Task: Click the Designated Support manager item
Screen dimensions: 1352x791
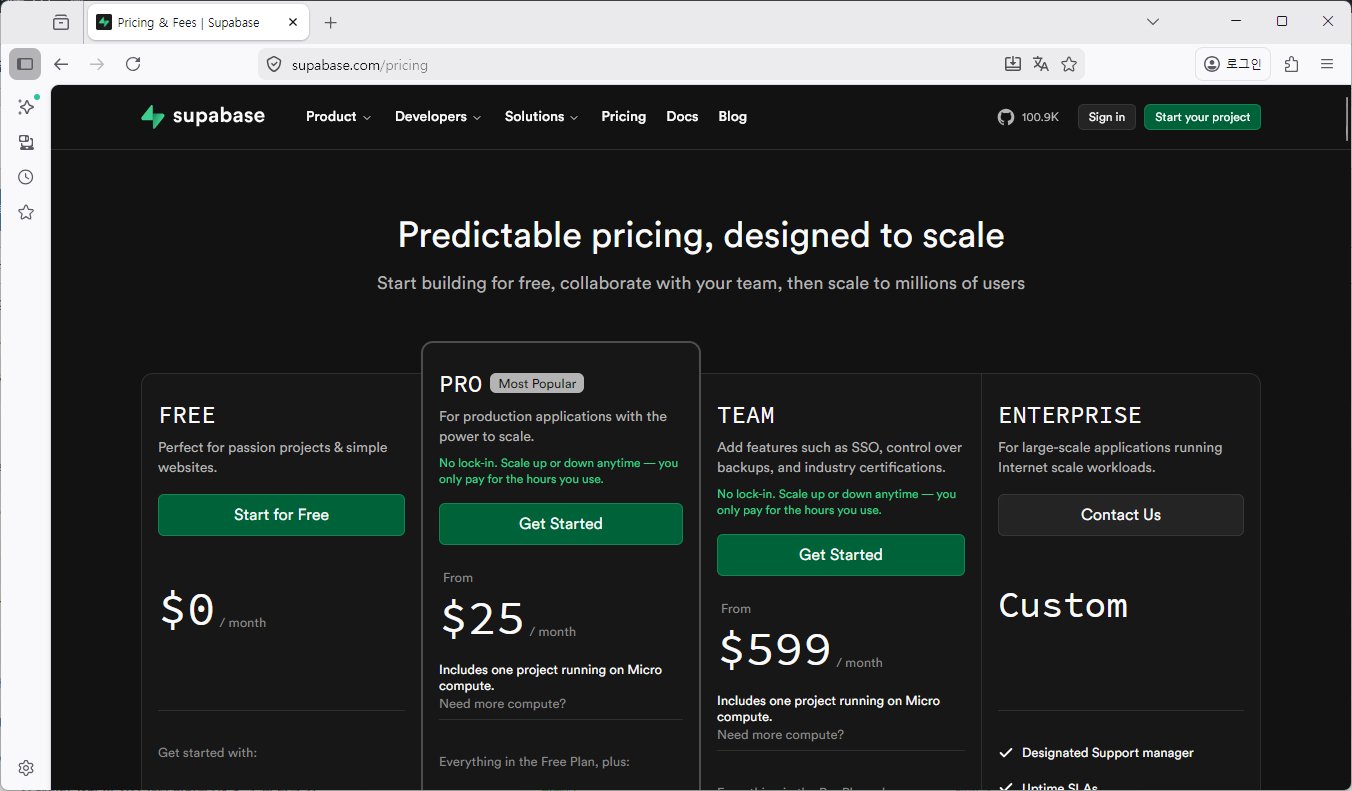Action: pos(1108,752)
